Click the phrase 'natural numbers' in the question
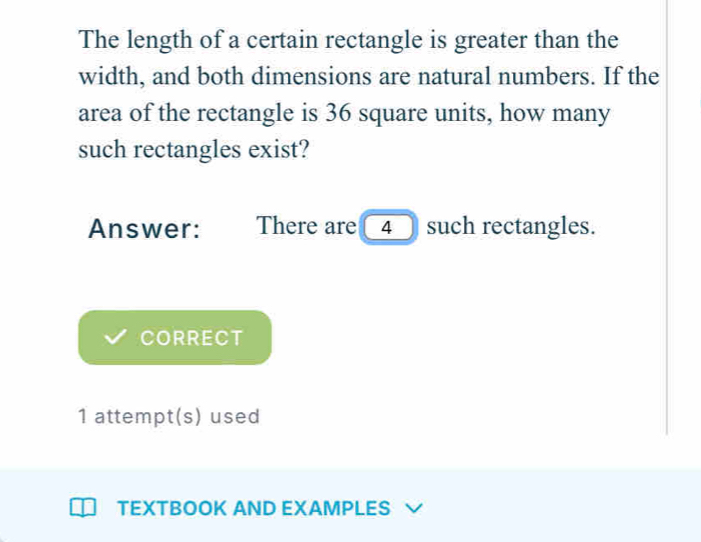Image resolution: width=701 pixels, height=542 pixels. pyautogui.click(x=506, y=76)
